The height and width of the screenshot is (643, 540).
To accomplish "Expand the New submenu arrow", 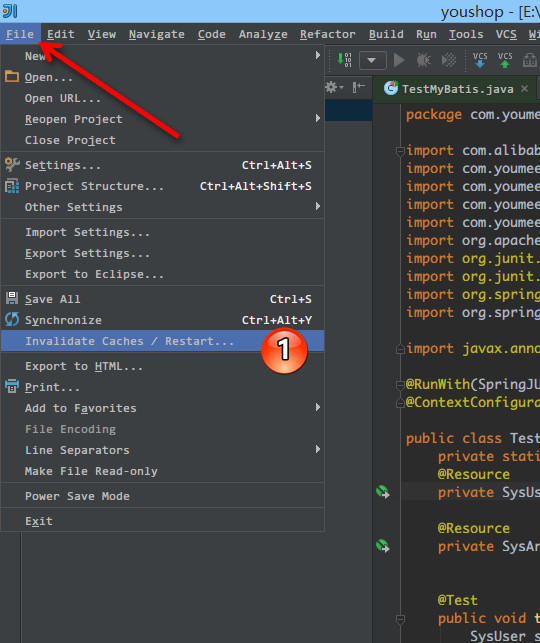I will 317,55.
